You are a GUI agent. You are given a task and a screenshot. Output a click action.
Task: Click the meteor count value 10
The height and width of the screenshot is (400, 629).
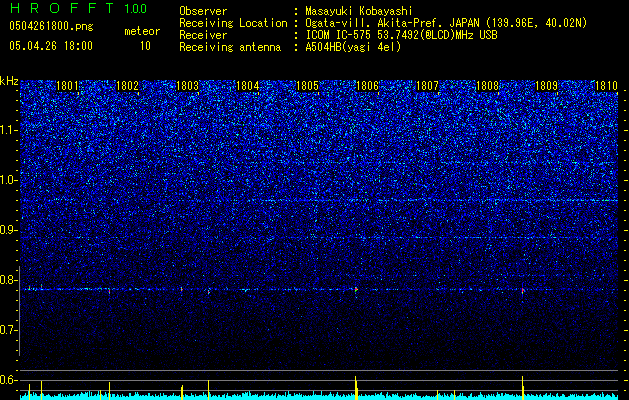point(145,46)
